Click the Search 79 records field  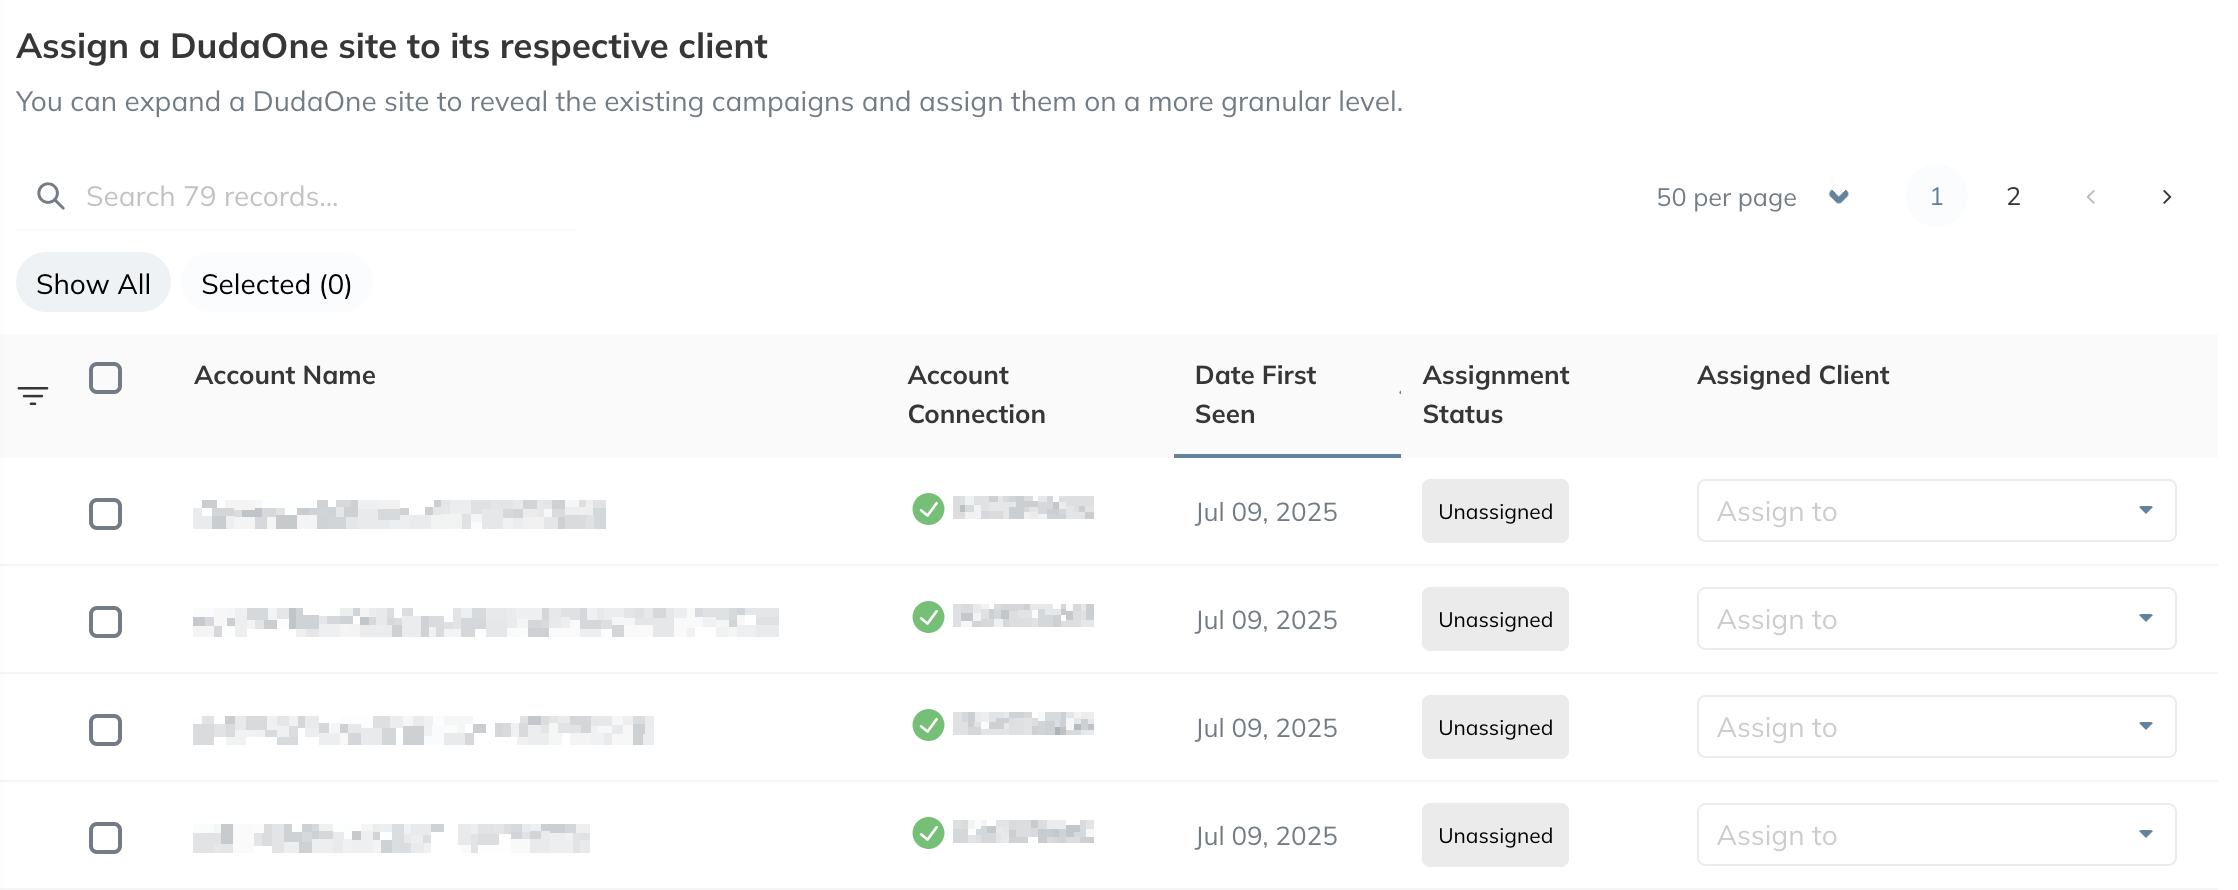(x=320, y=197)
